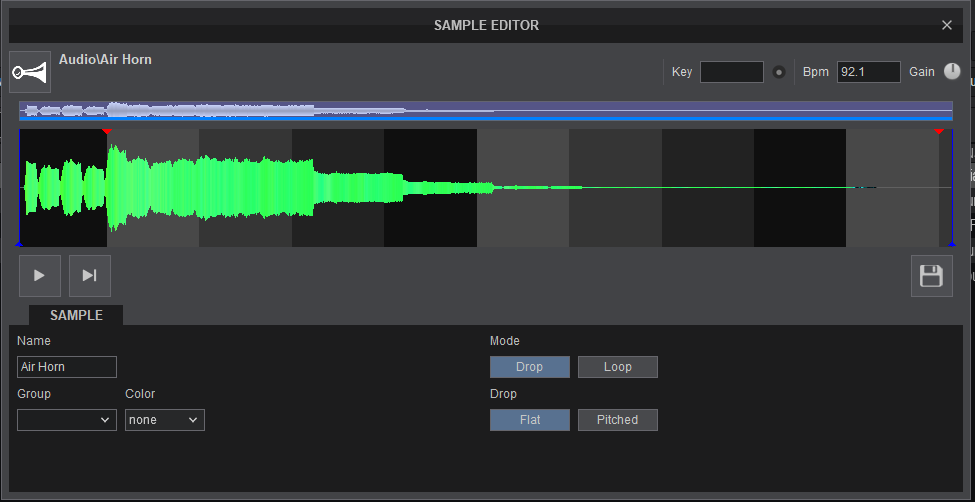The image size is (975, 502).
Task: Switch mode to Loop
Action: pos(617,367)
